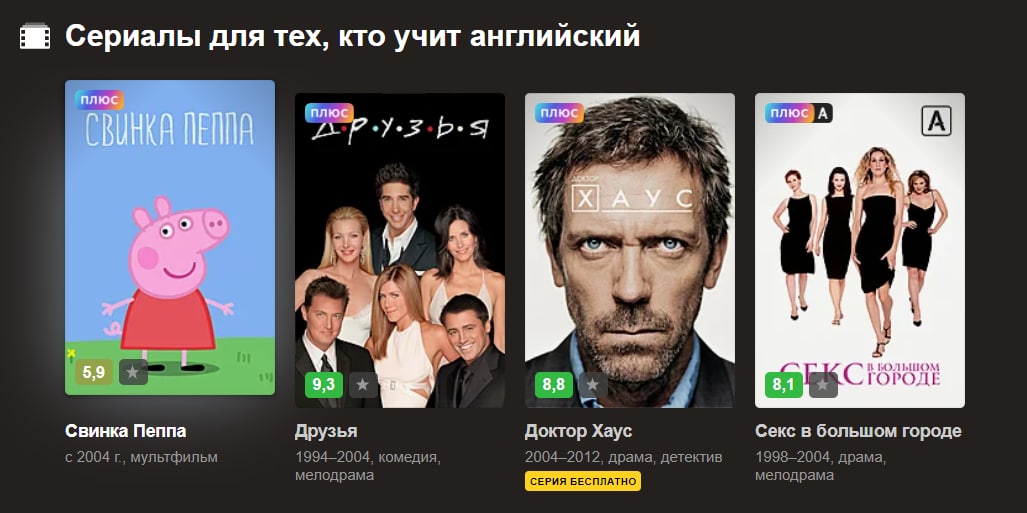Screen dimensions: 1027x513
Task: Click the 9,3 rating badge on Друзья
Action: tap(324, 385)
